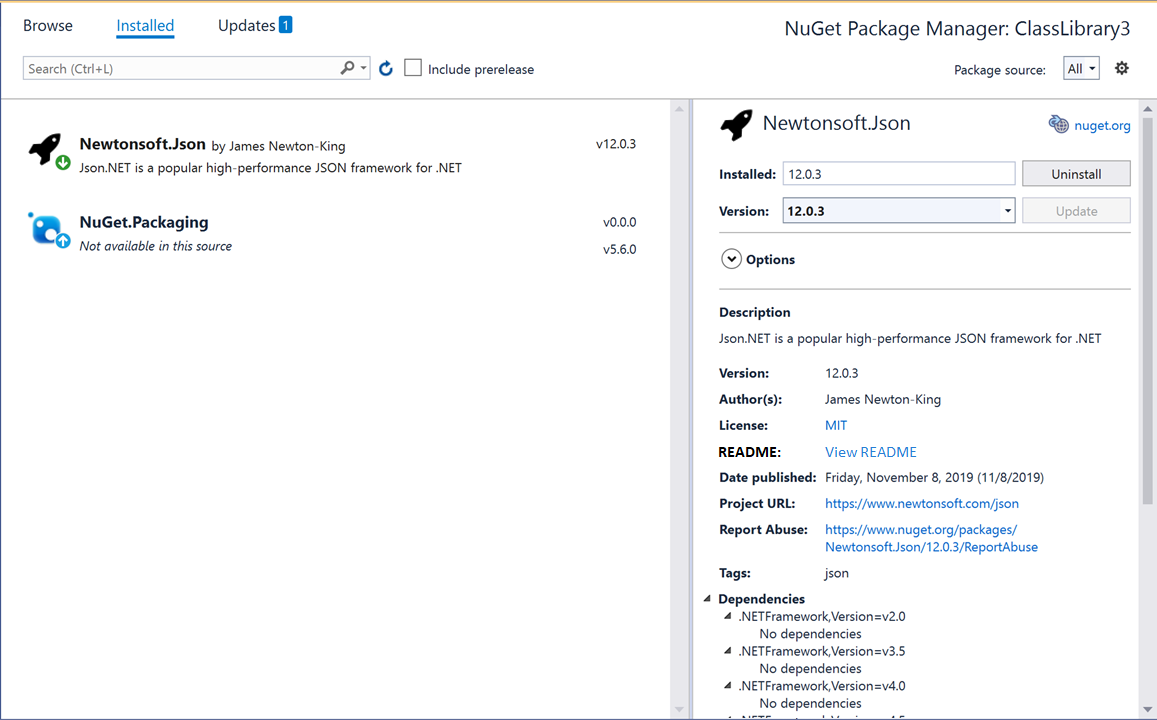
Task: Click the Date published value
Action: pyautogui.click(x=934, y=477)
